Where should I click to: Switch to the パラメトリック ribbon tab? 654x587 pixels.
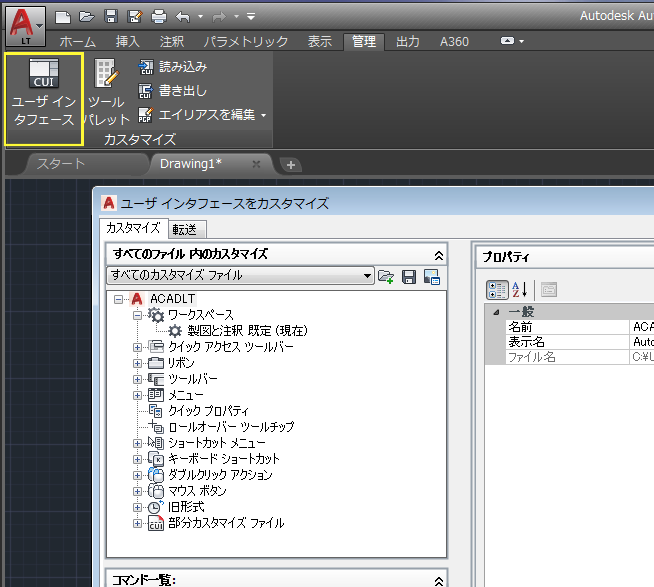tap(246, 41)
